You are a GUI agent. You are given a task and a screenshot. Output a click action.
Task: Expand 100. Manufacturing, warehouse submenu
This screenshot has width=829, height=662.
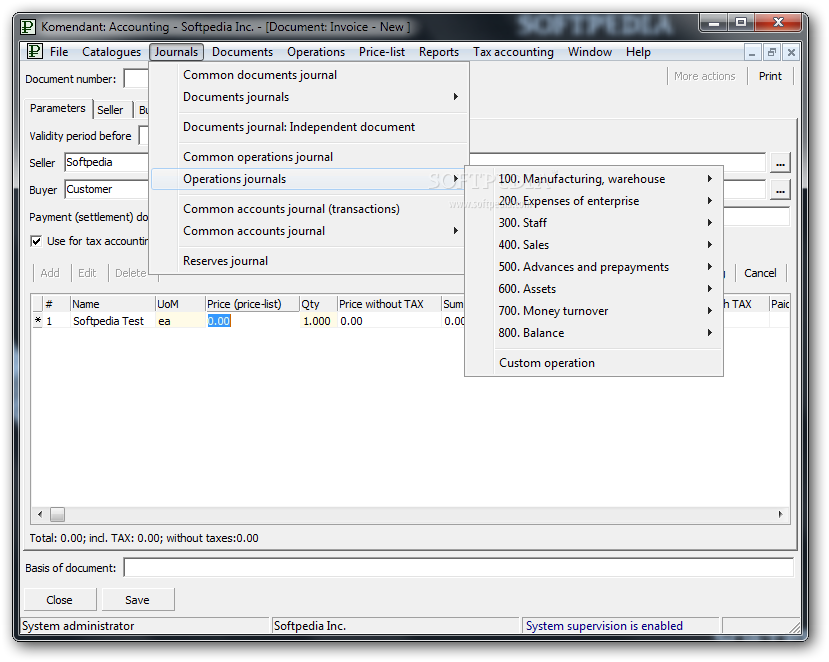pyautogui.click(x=594, y=179)
